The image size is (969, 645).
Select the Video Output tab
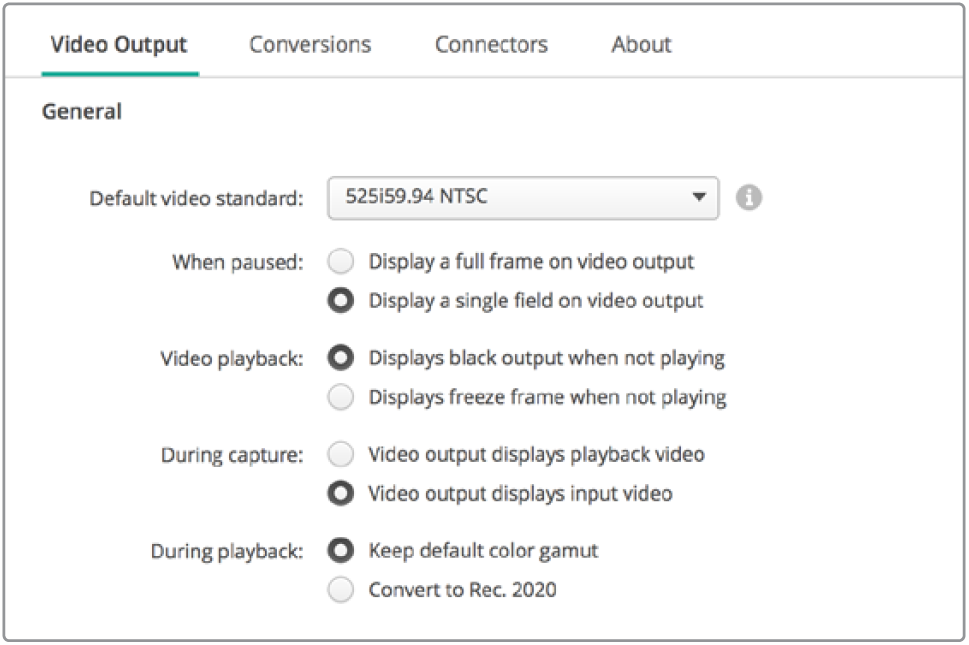[119, 45]
